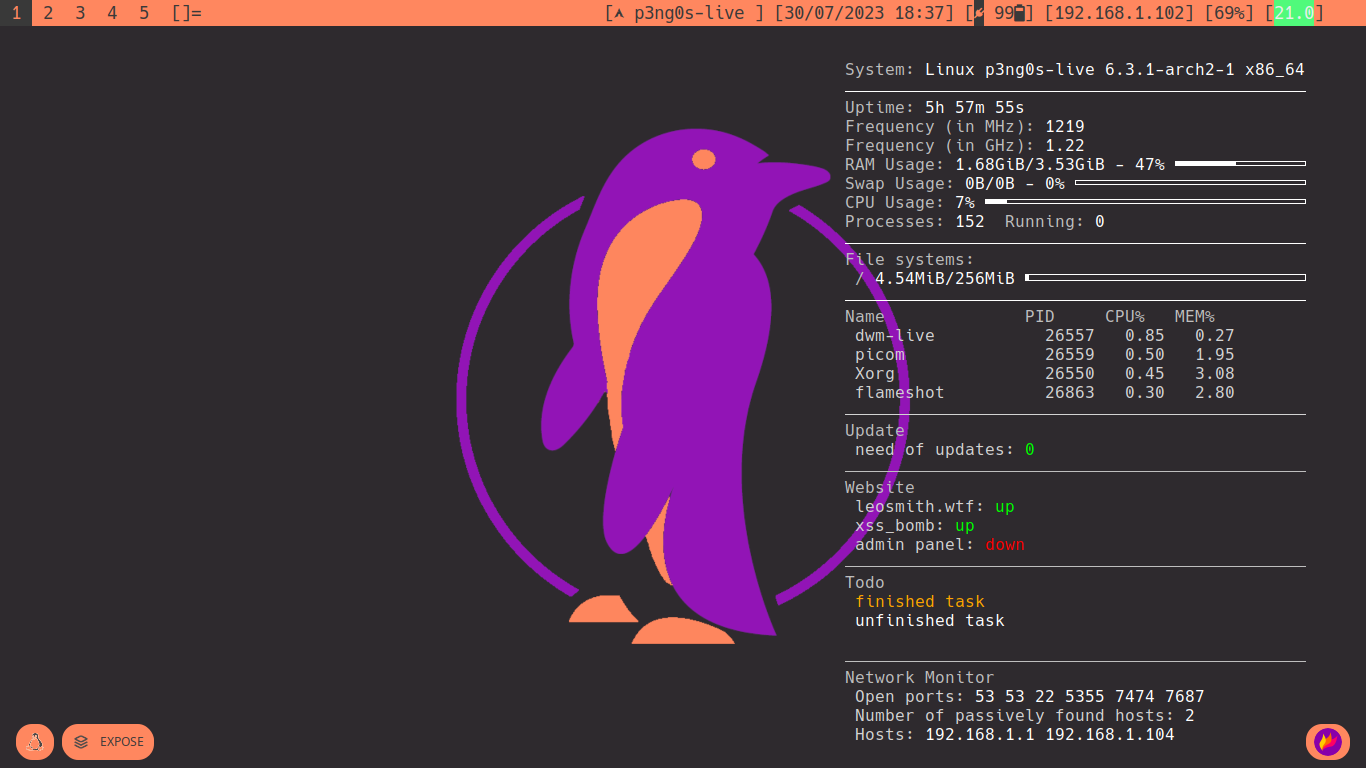
Task: Switch to workspace tag 4
Action: [112, 13]
